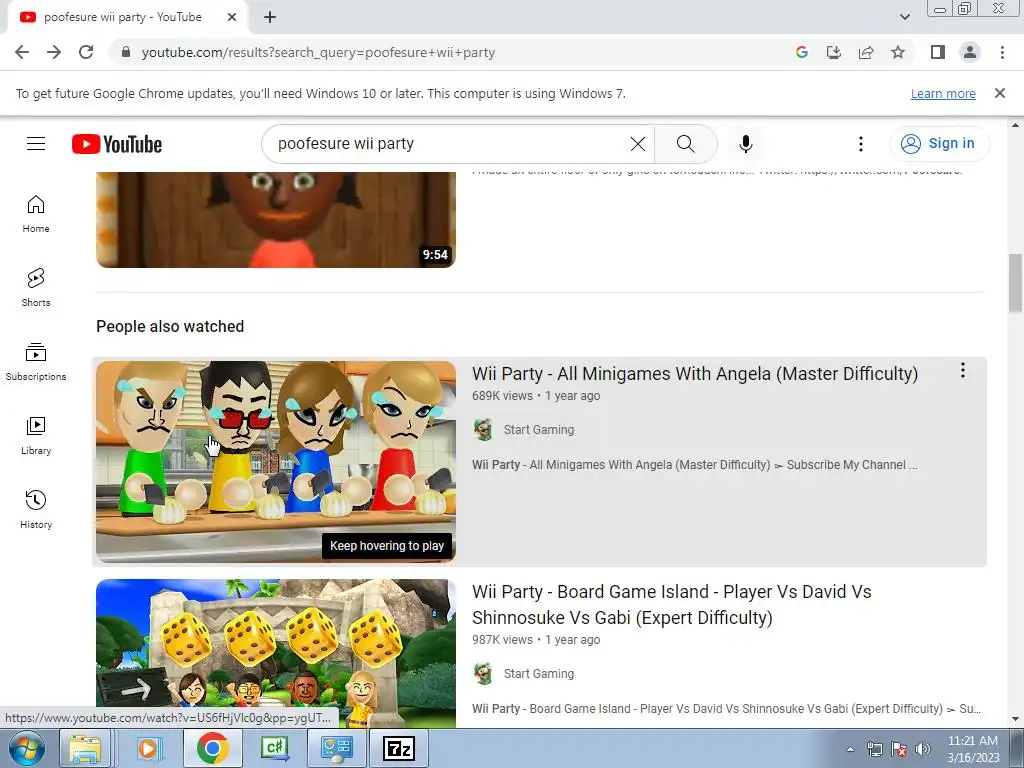
Task: Click the People also watched heading
Action: 170,327
